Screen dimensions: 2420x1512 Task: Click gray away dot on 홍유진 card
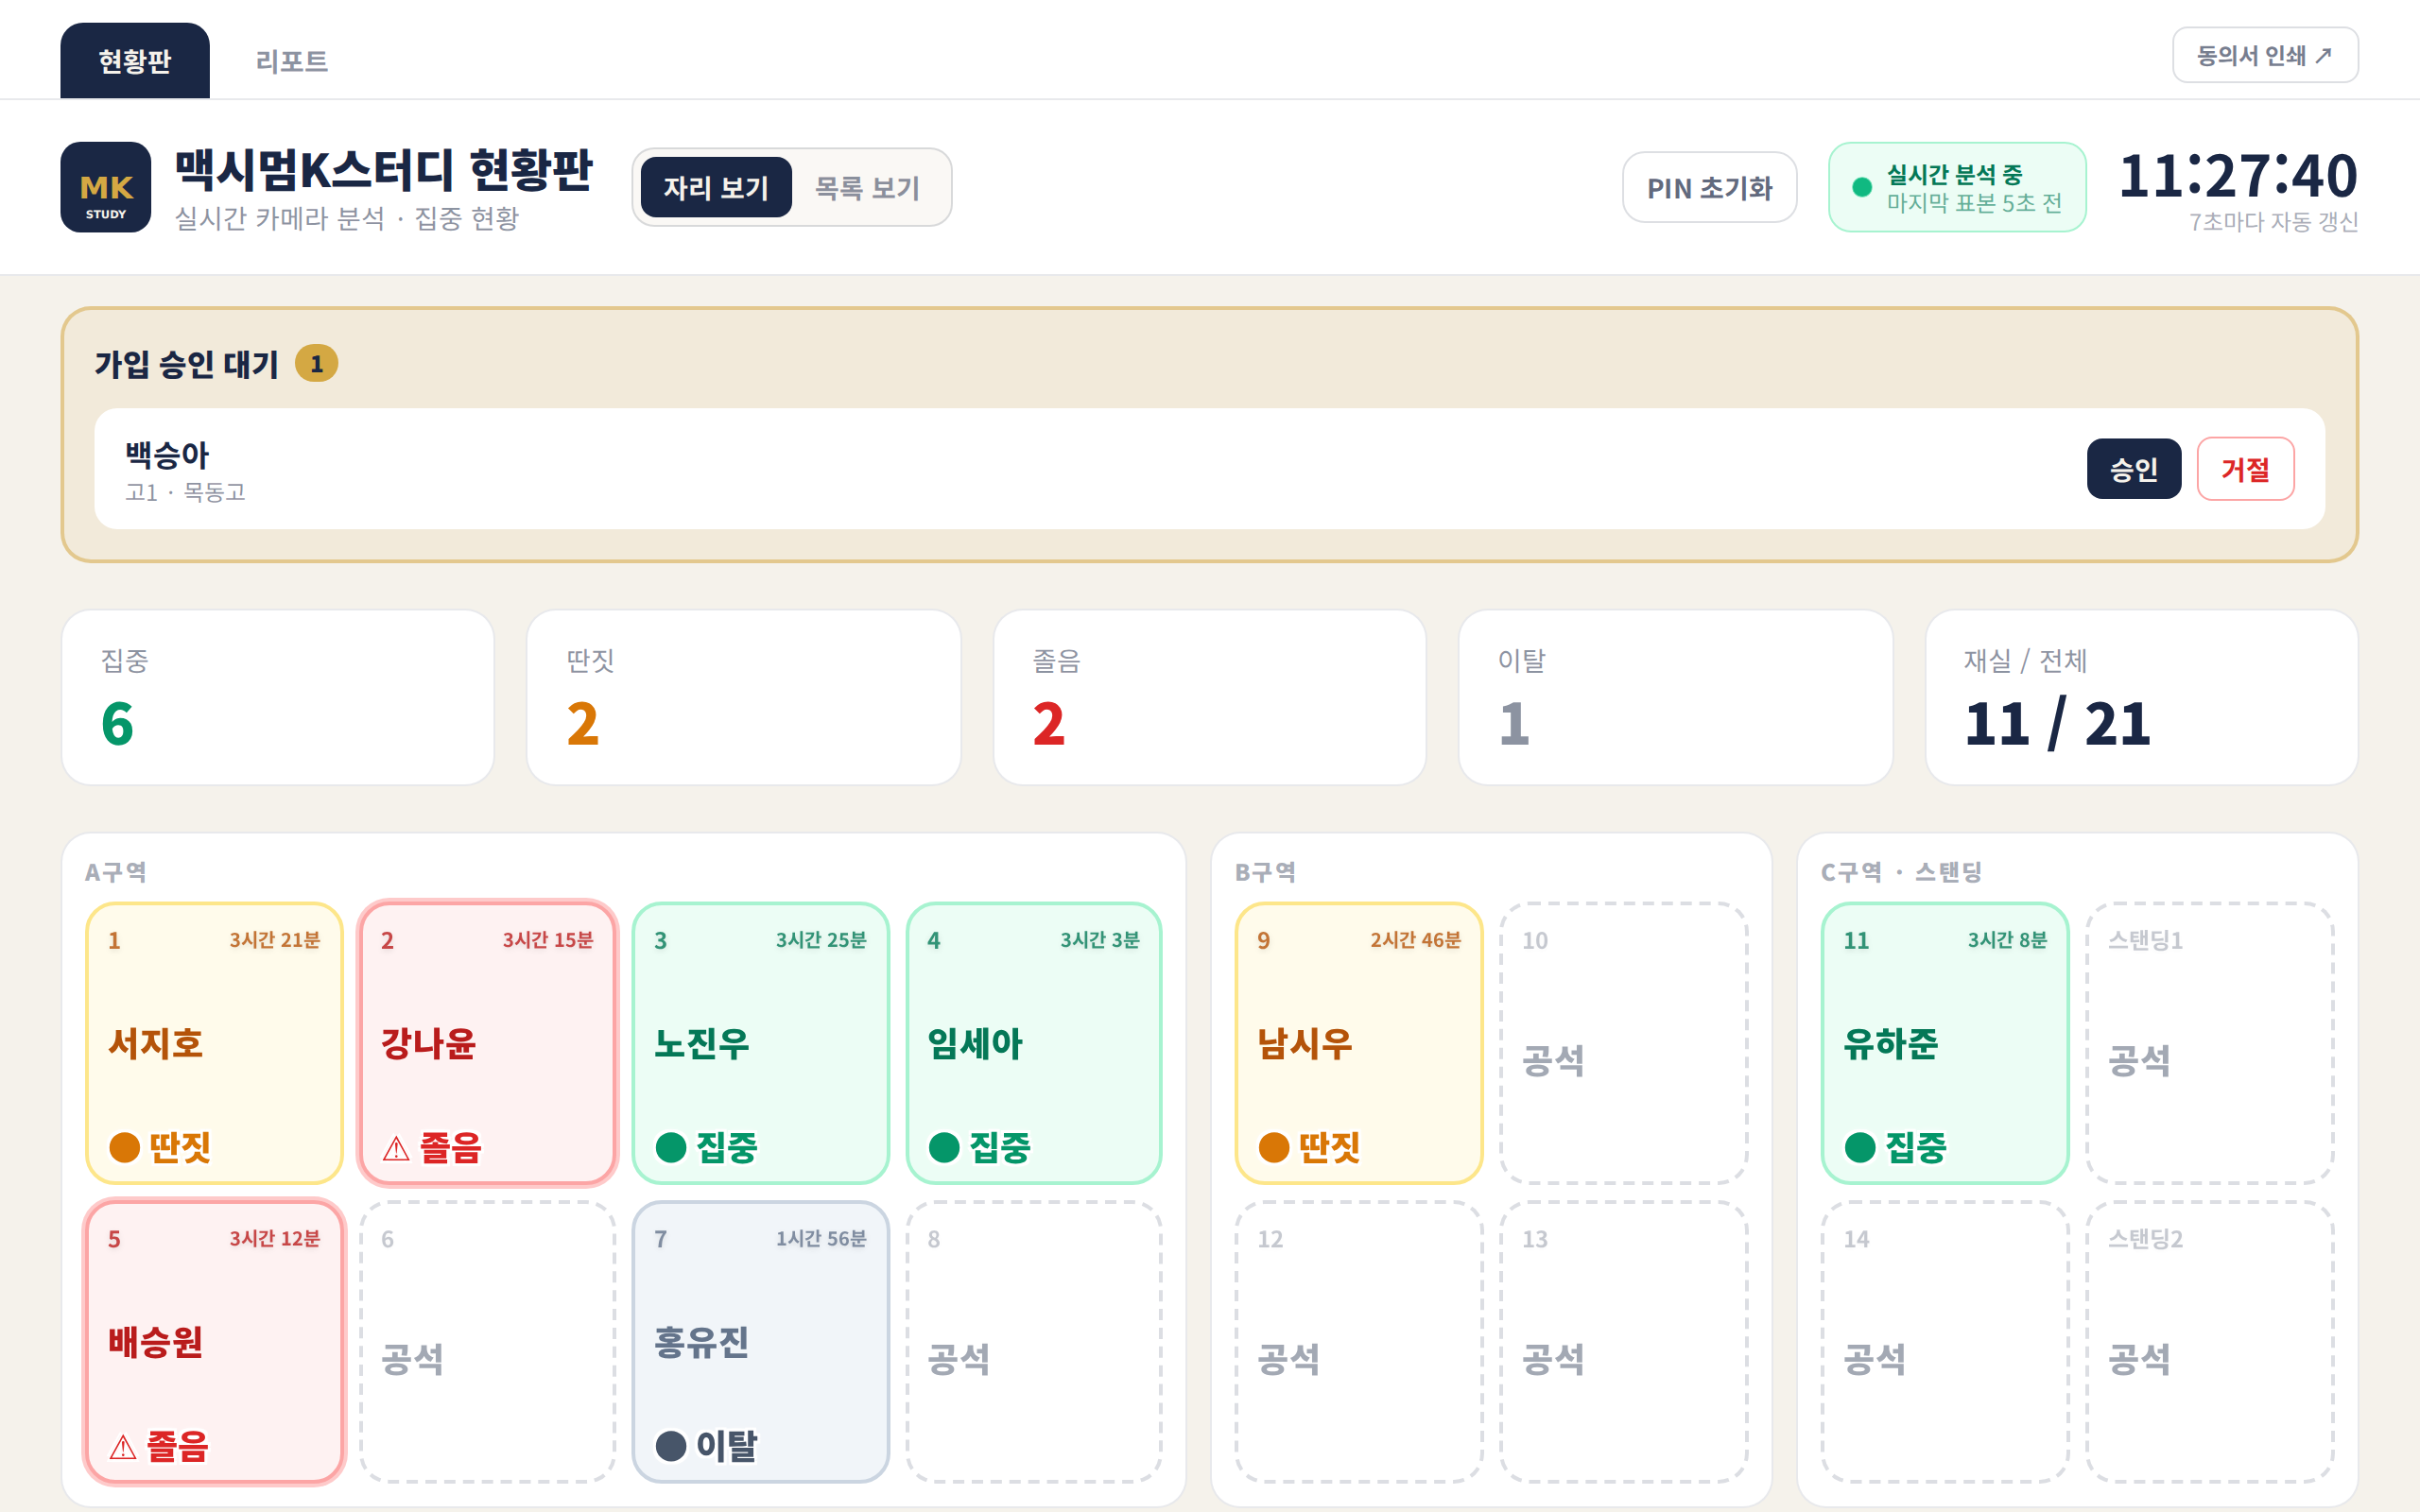(x=671, y=1446)
